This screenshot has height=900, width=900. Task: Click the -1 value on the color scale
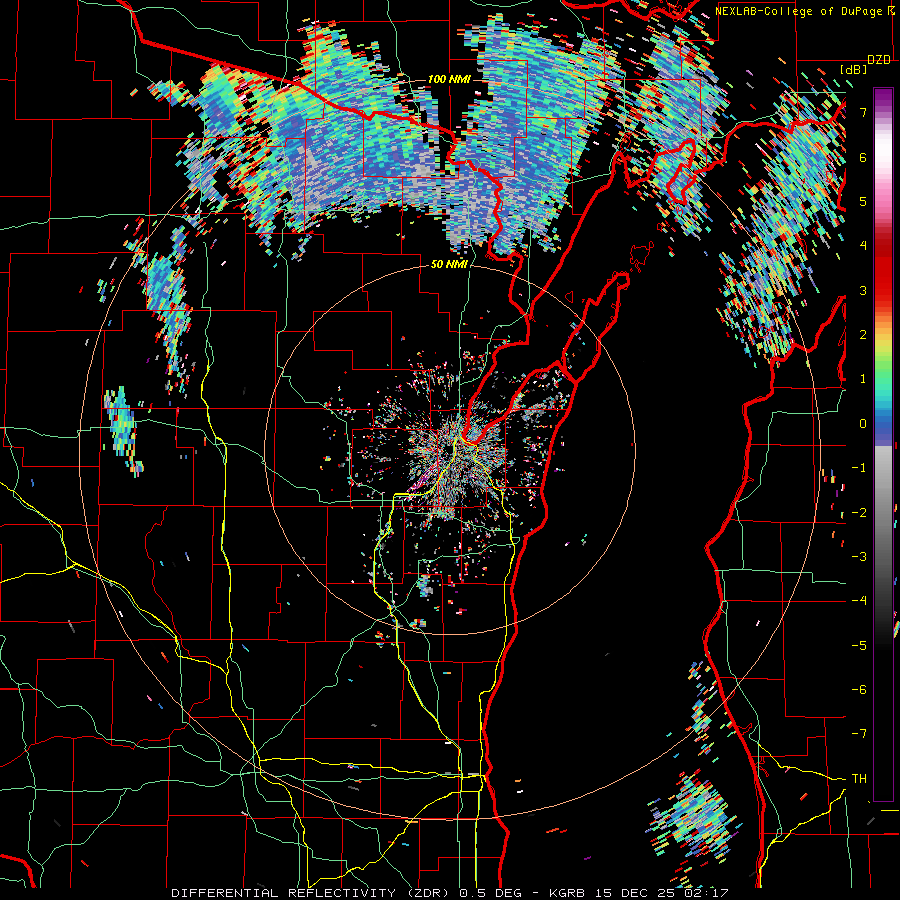tap(859, 468)
